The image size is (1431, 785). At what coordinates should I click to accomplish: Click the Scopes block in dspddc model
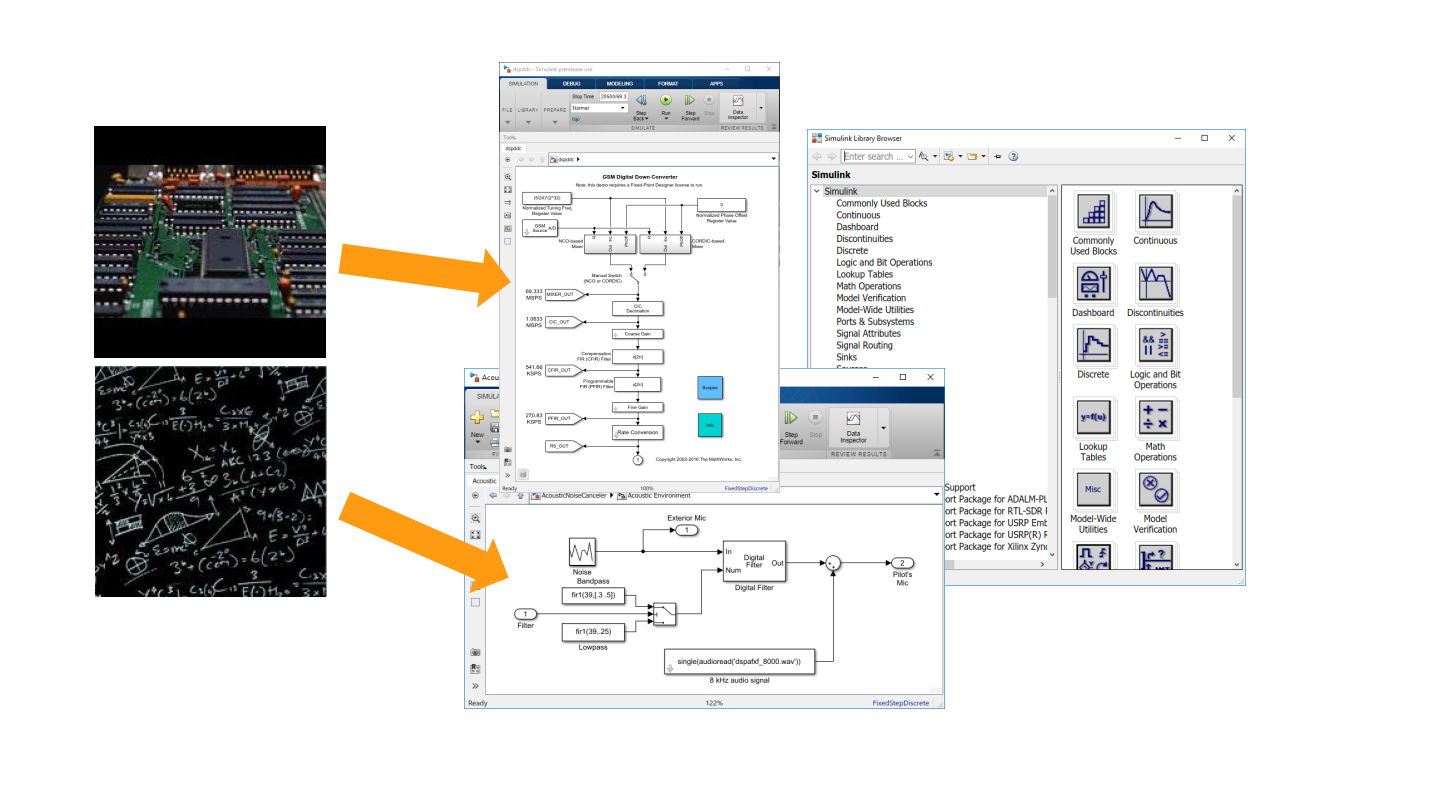709,388
